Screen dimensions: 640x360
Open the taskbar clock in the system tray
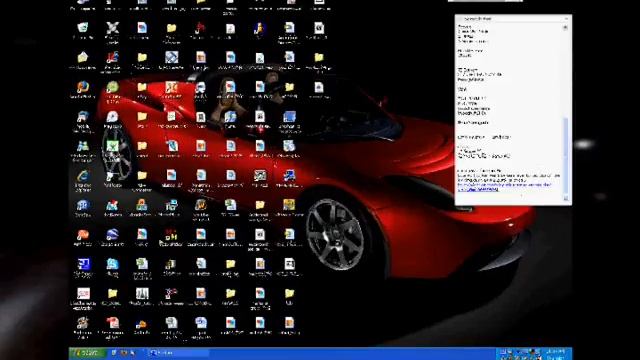click(556, 353)
